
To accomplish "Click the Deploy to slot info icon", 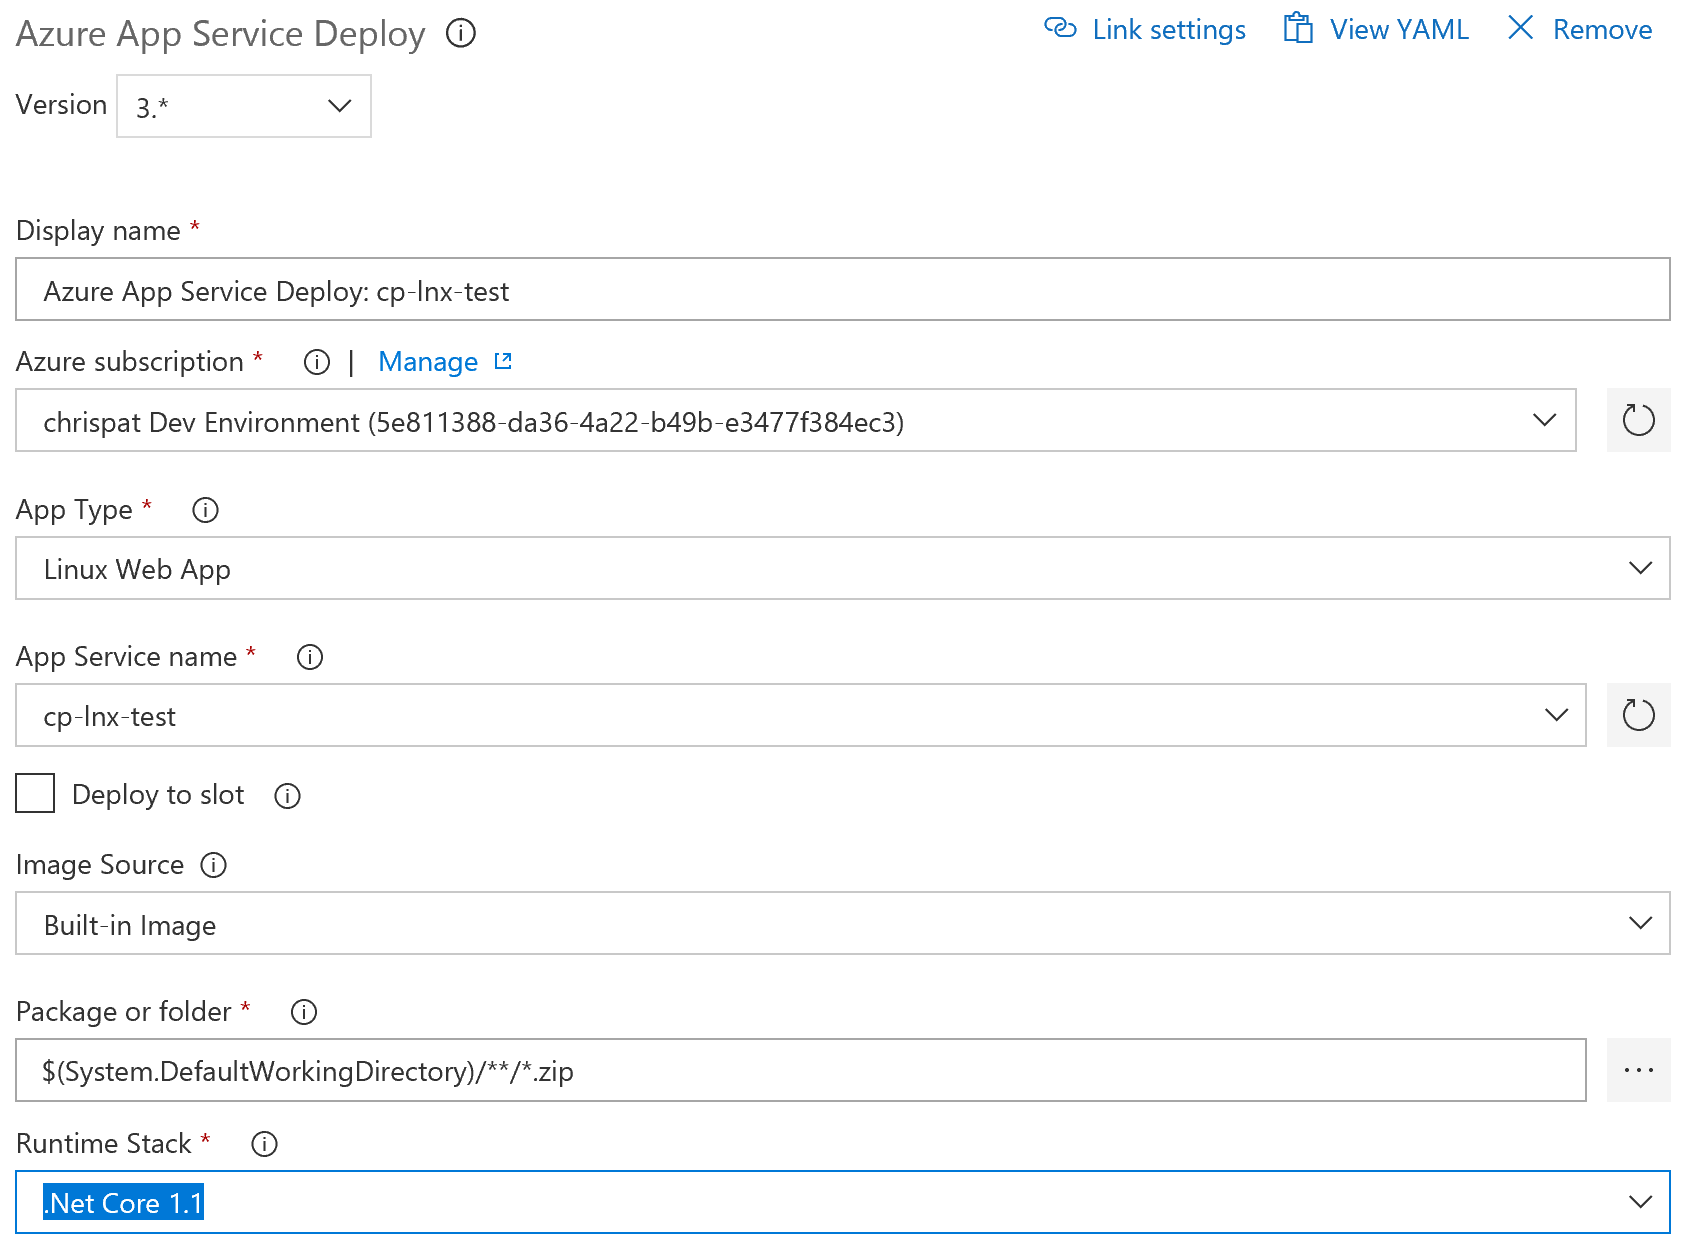I will [288, 796].
